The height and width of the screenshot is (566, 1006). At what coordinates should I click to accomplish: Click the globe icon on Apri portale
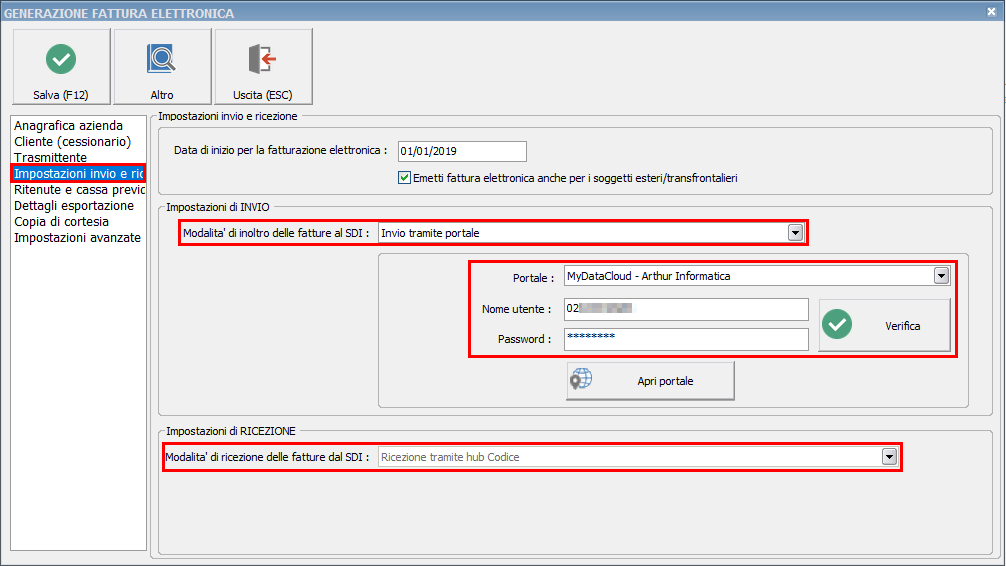tap(581, 381)
